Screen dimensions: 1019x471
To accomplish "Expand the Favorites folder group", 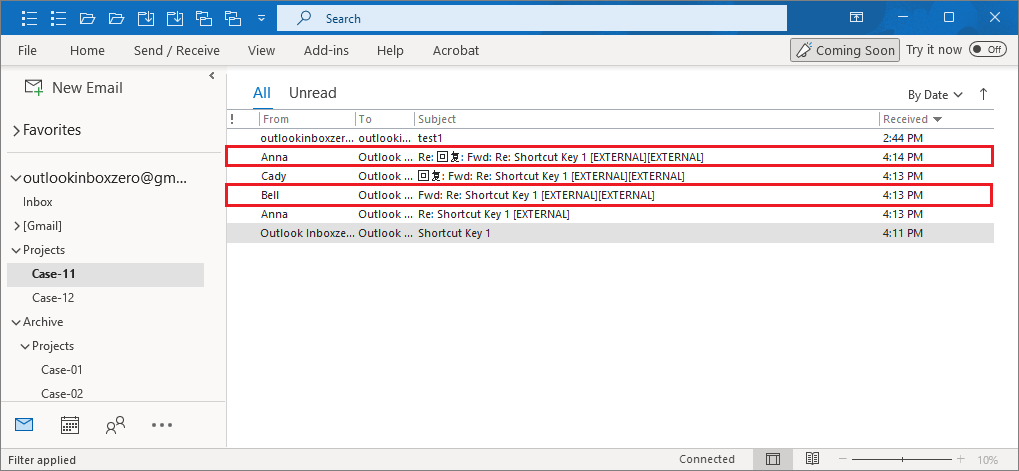I will tap(16, 130).
